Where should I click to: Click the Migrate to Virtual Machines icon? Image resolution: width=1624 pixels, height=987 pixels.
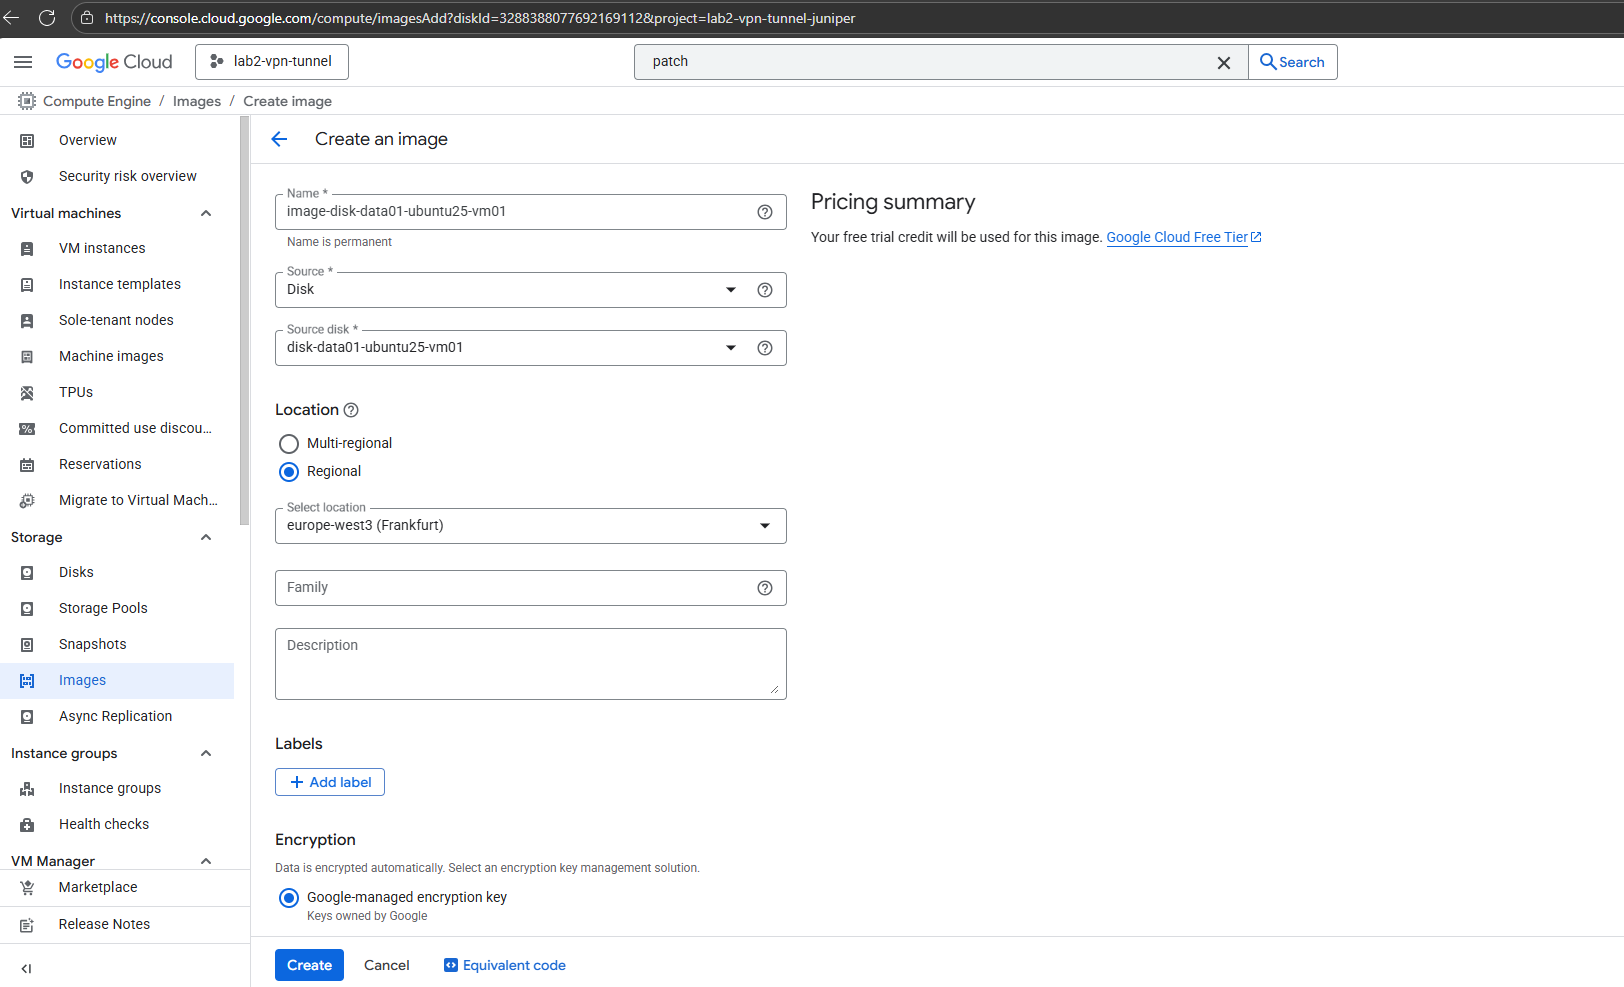(x=27, y=501)
